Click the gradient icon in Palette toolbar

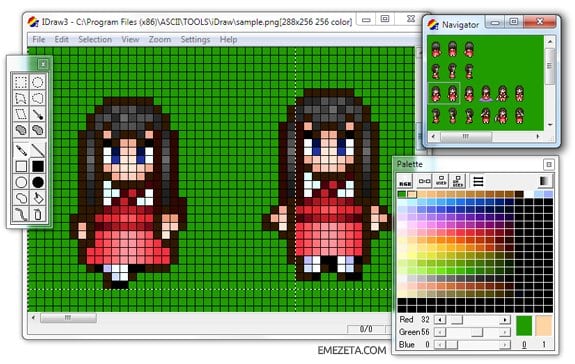[x=544, y=181]
